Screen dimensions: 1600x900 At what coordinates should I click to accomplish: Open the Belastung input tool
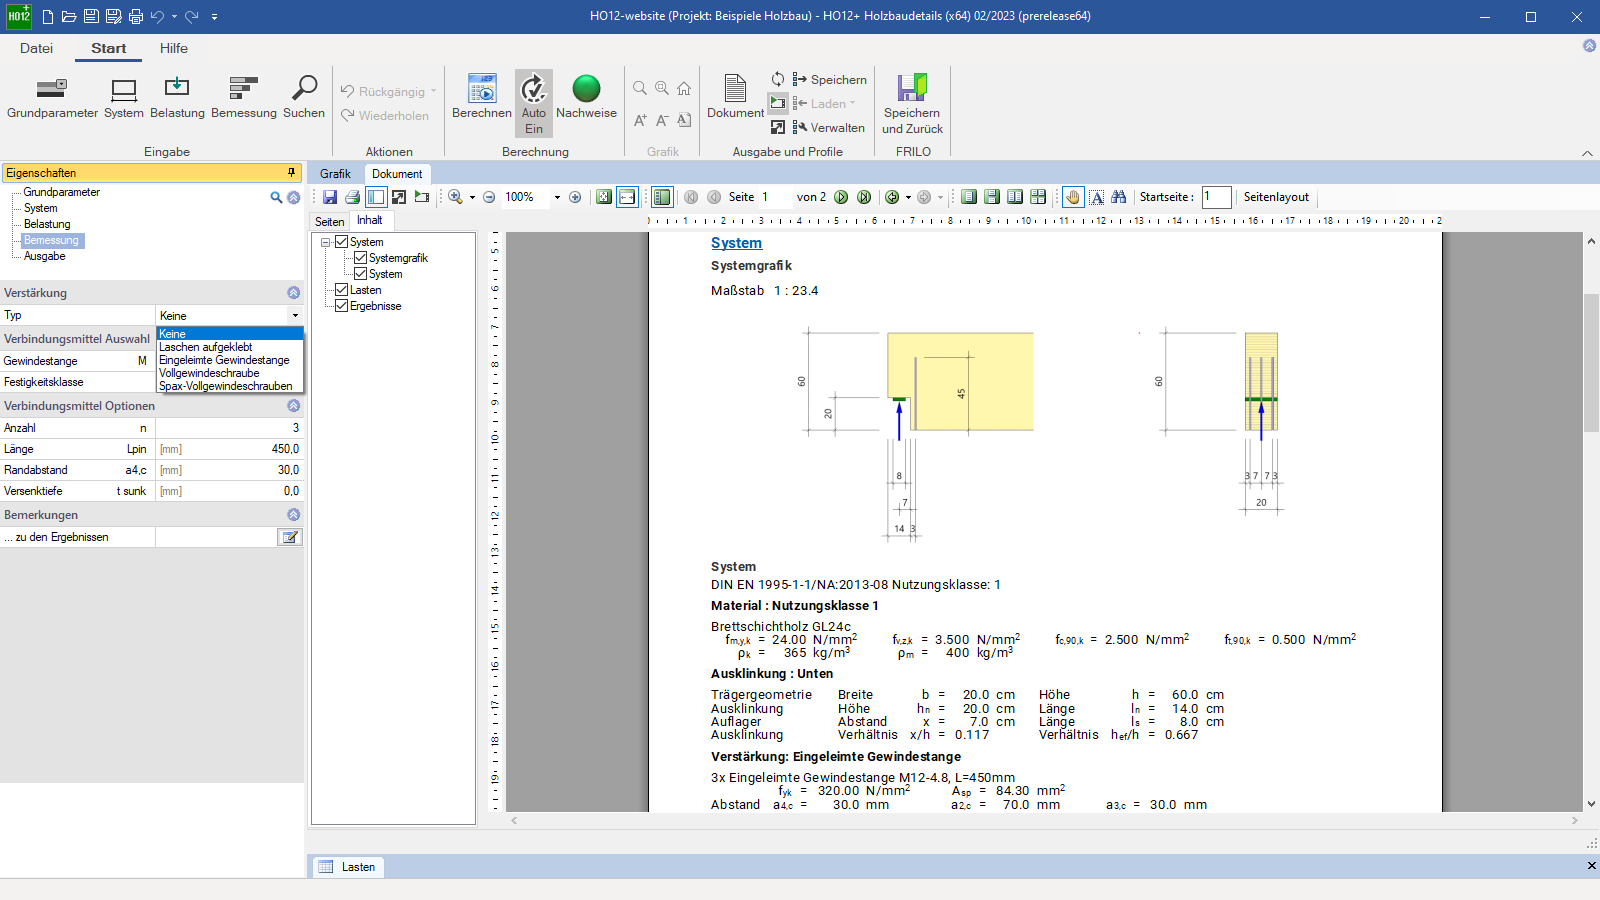177,98
